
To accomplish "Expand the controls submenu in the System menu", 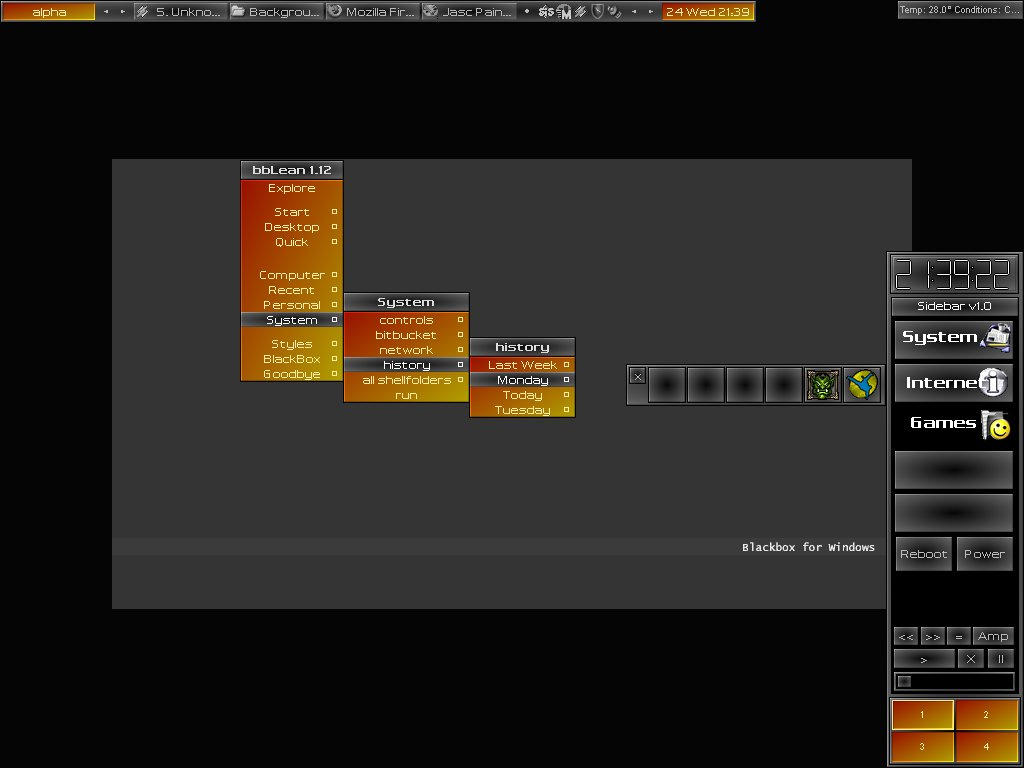I will coord(461,319).
